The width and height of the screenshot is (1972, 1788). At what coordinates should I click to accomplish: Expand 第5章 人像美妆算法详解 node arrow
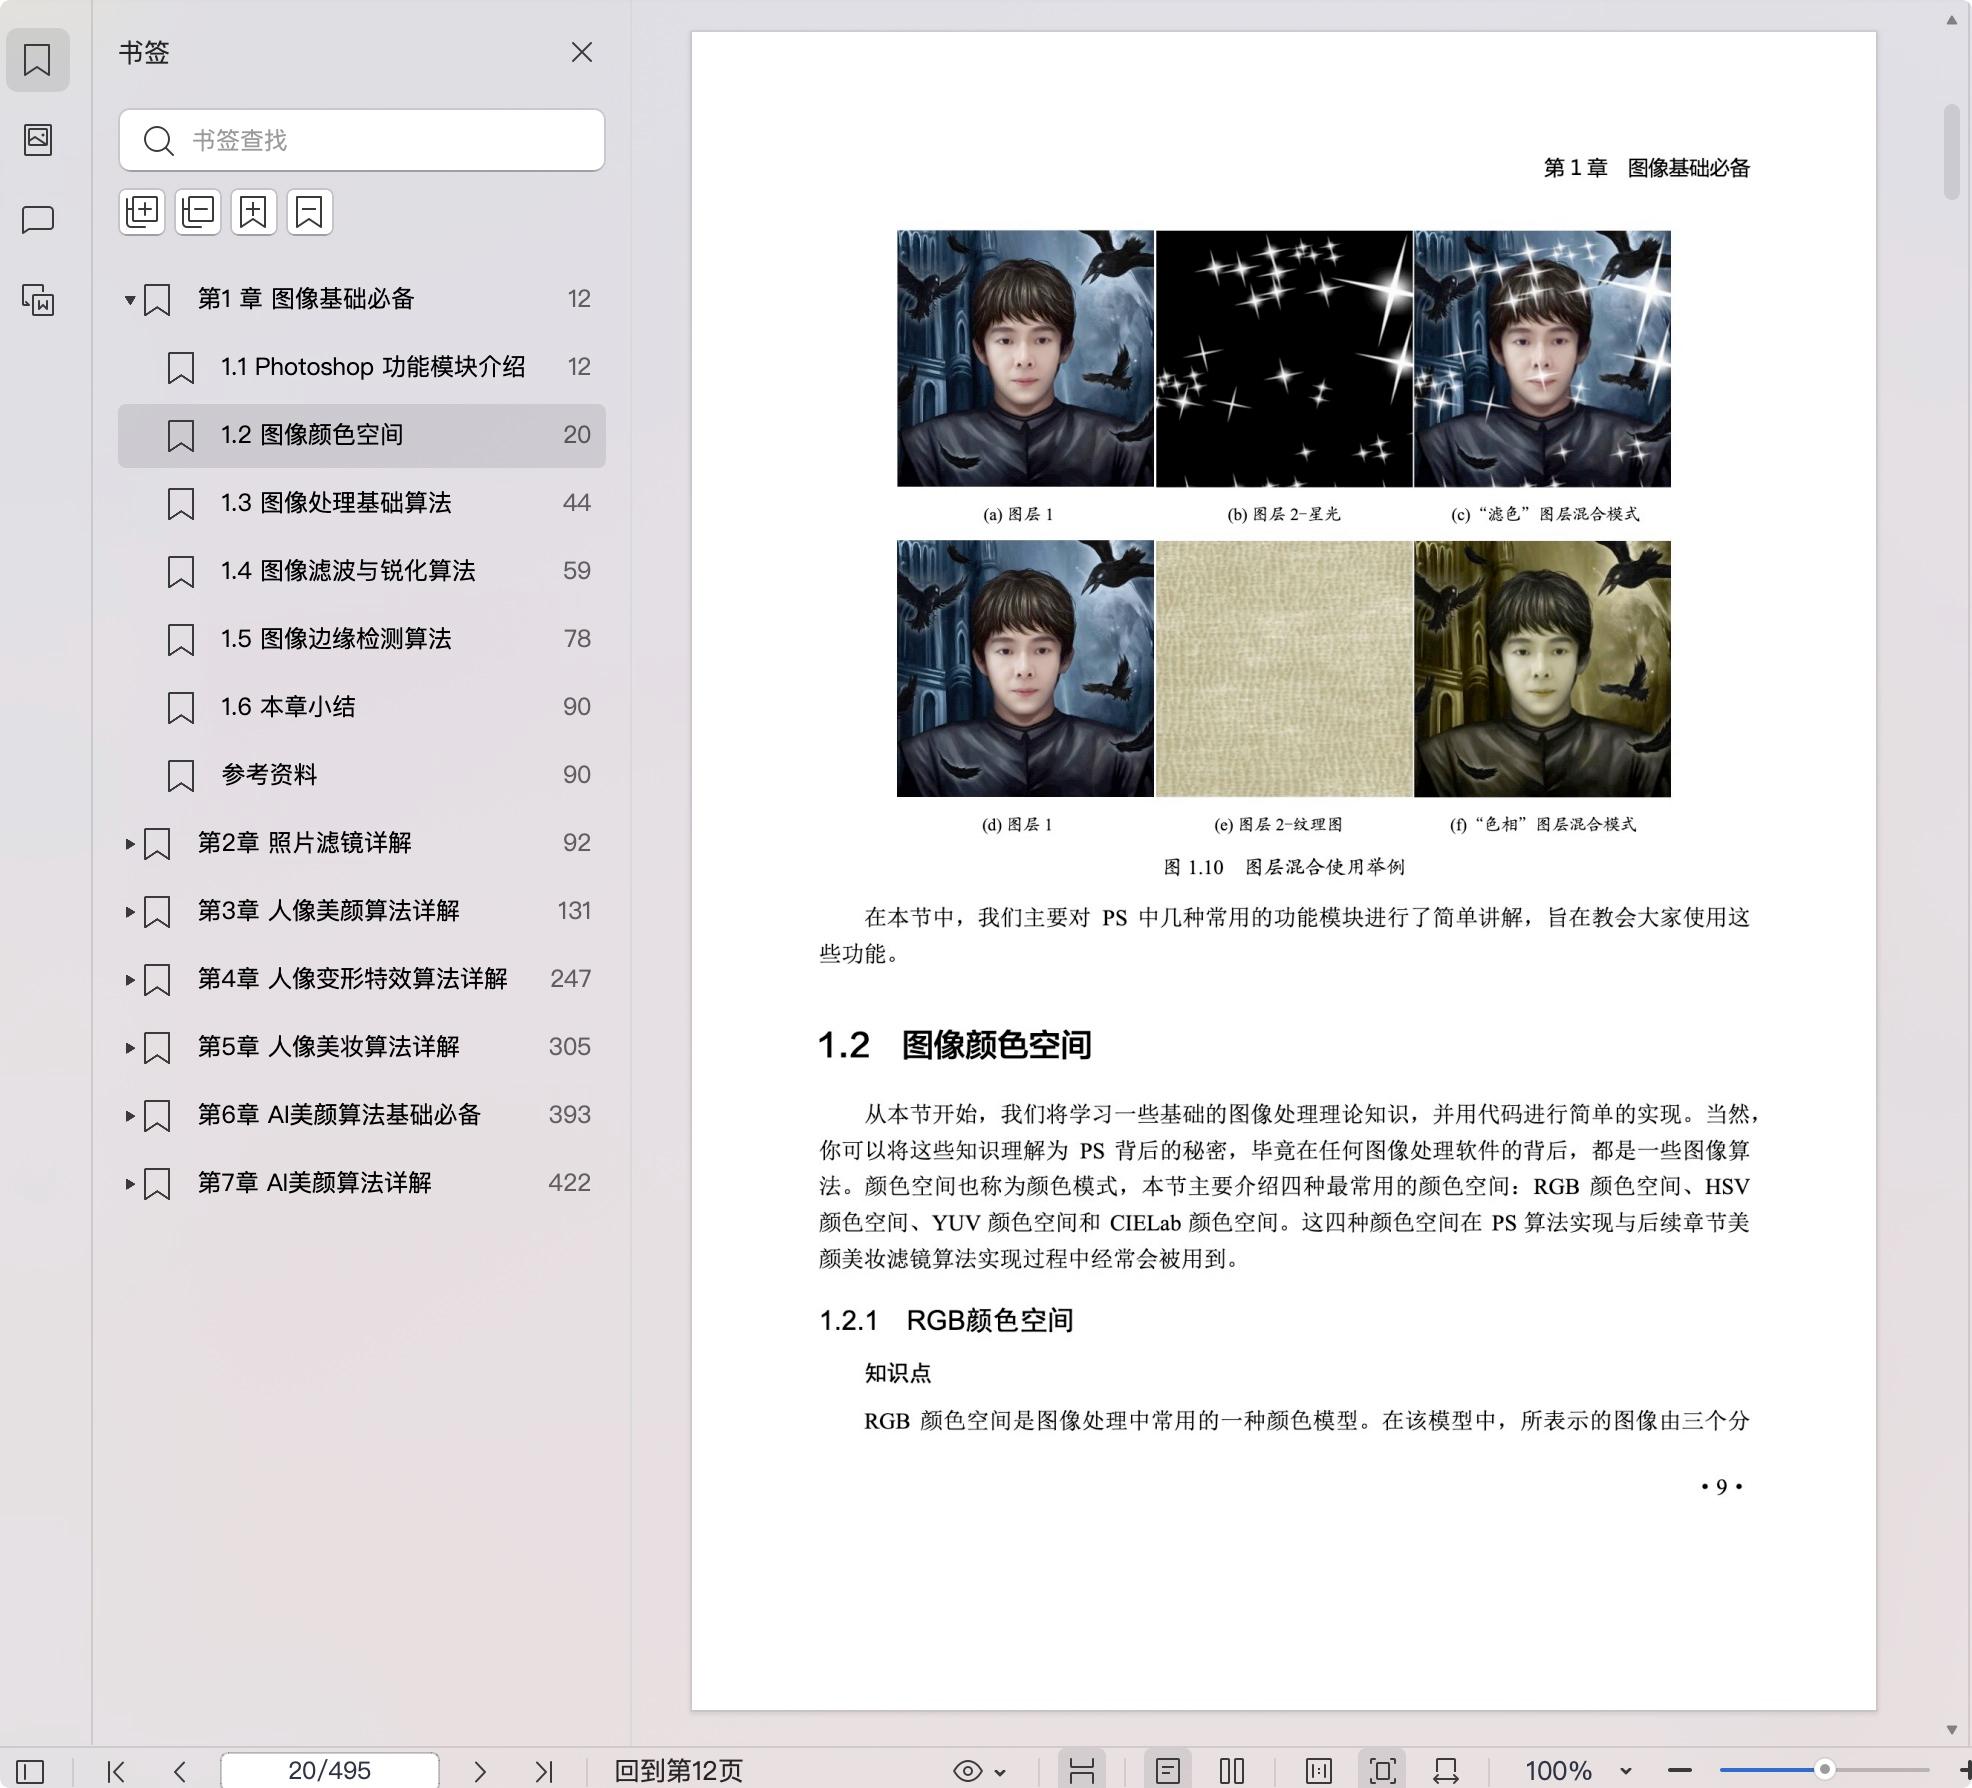[x=129, y=1047]
